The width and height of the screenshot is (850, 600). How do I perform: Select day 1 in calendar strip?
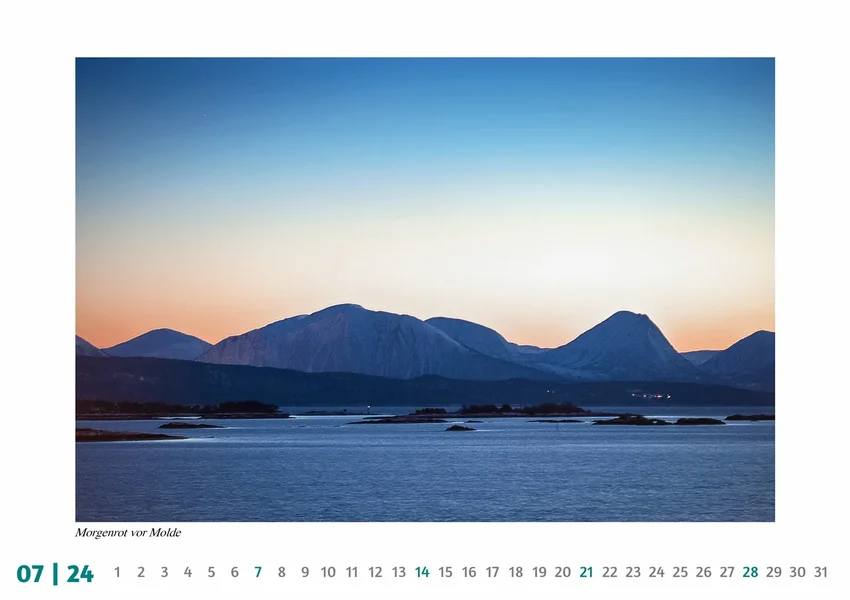(117, 572)
